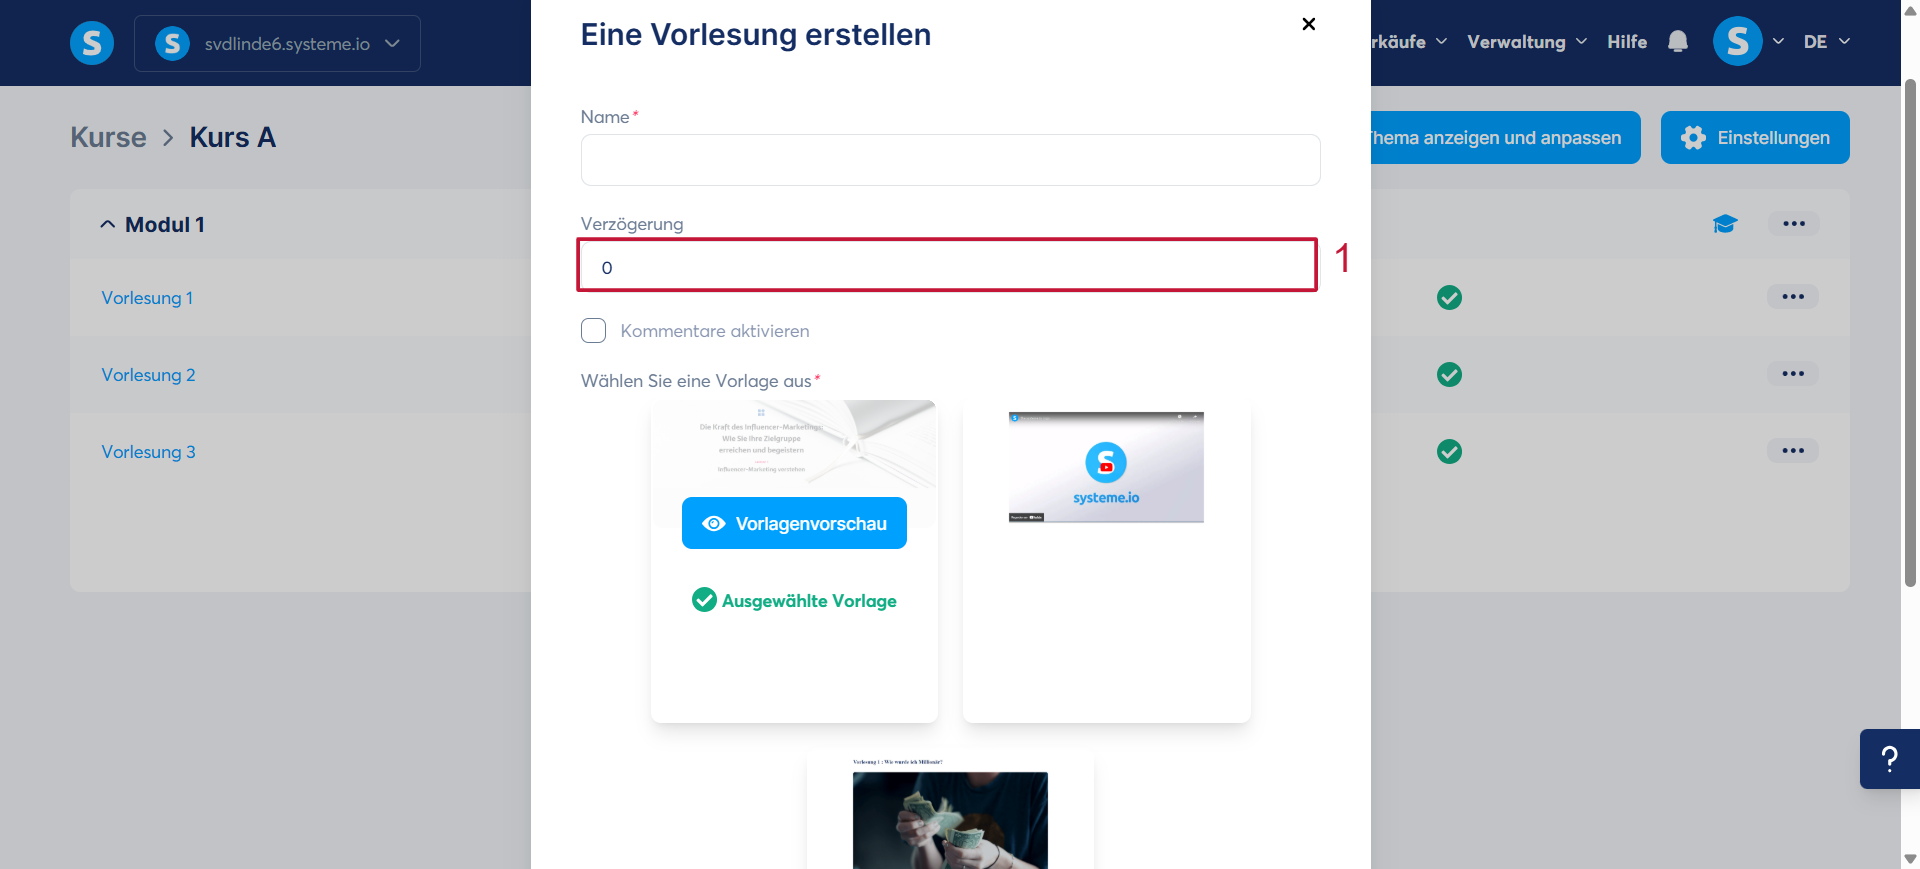Open the help question mark widget

coord(1890,759)
